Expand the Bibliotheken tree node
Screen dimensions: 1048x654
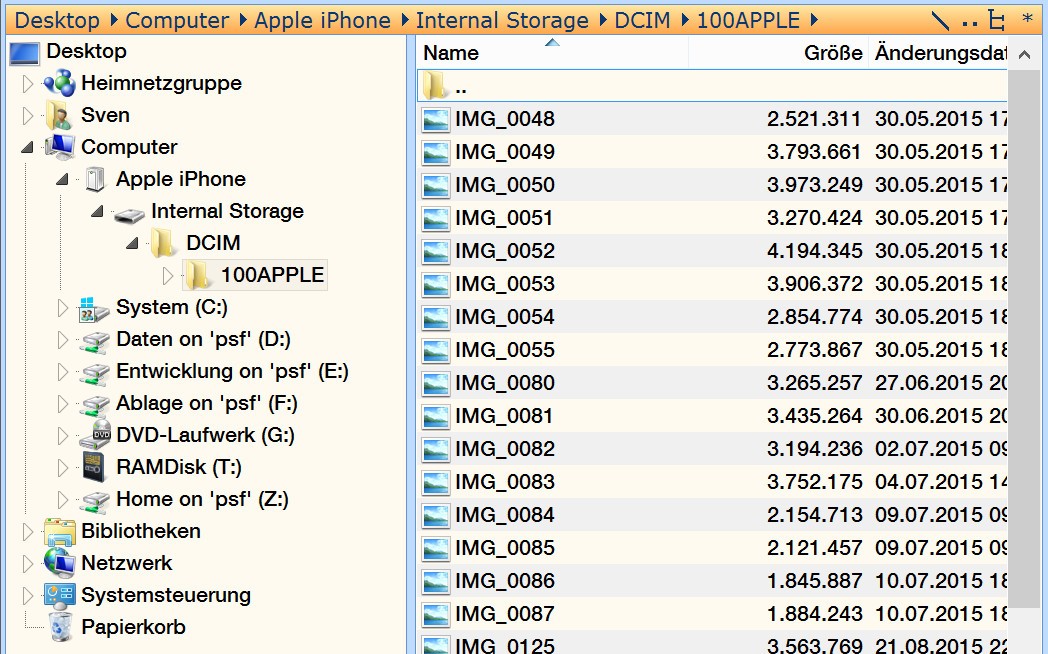(27, 531)
